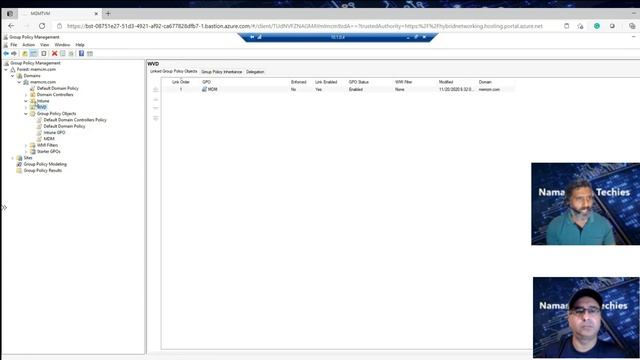Collapse the Intune OU arrow
The height and width of the screenshot is (360, 640).
pos(26,101)
